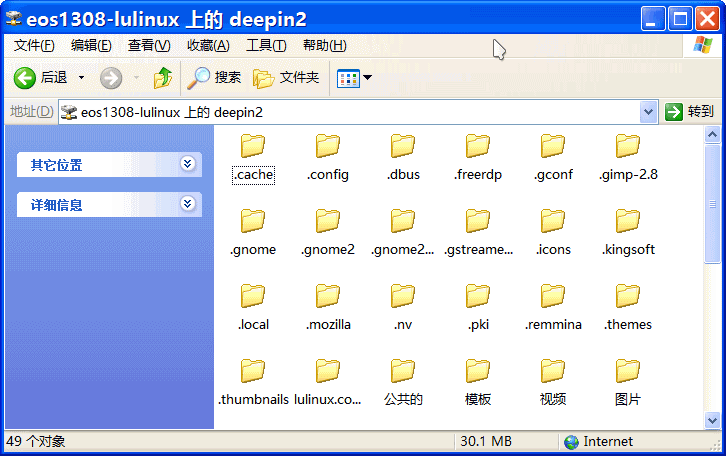
Task: Select the .gnome2 folder icon
Action: click(x=328, y=221)
